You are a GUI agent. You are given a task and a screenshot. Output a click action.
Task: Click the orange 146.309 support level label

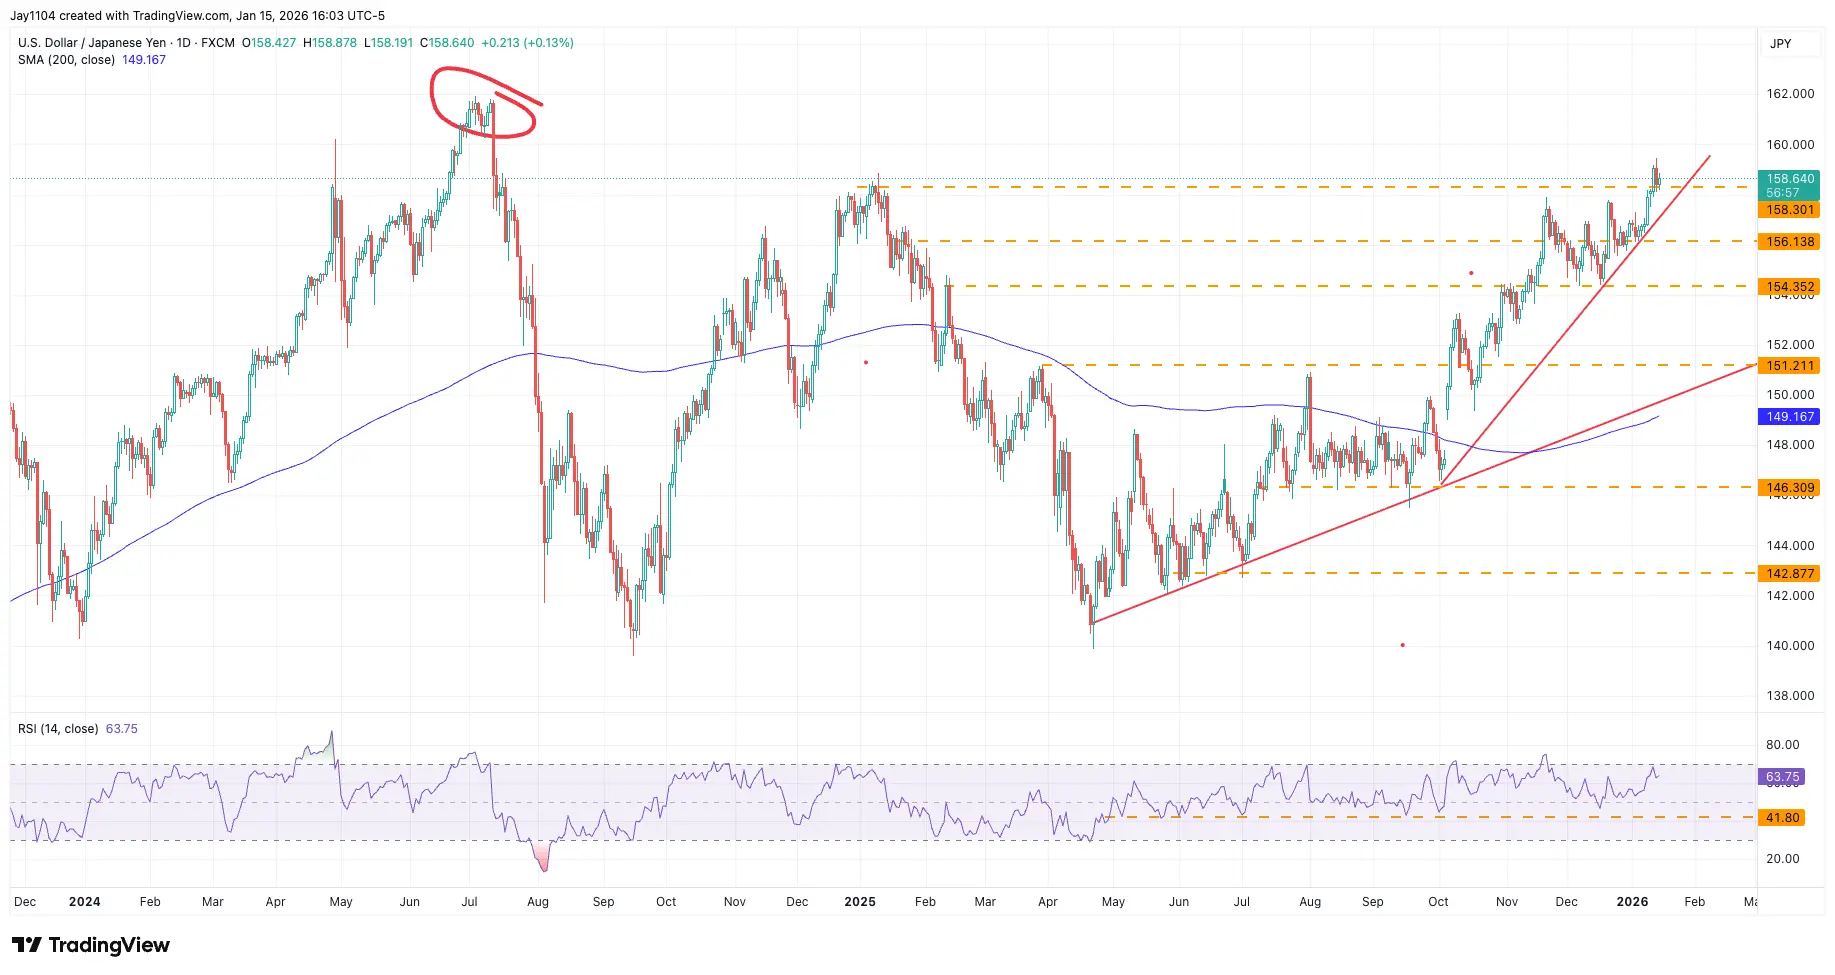tap(1789, 488)
